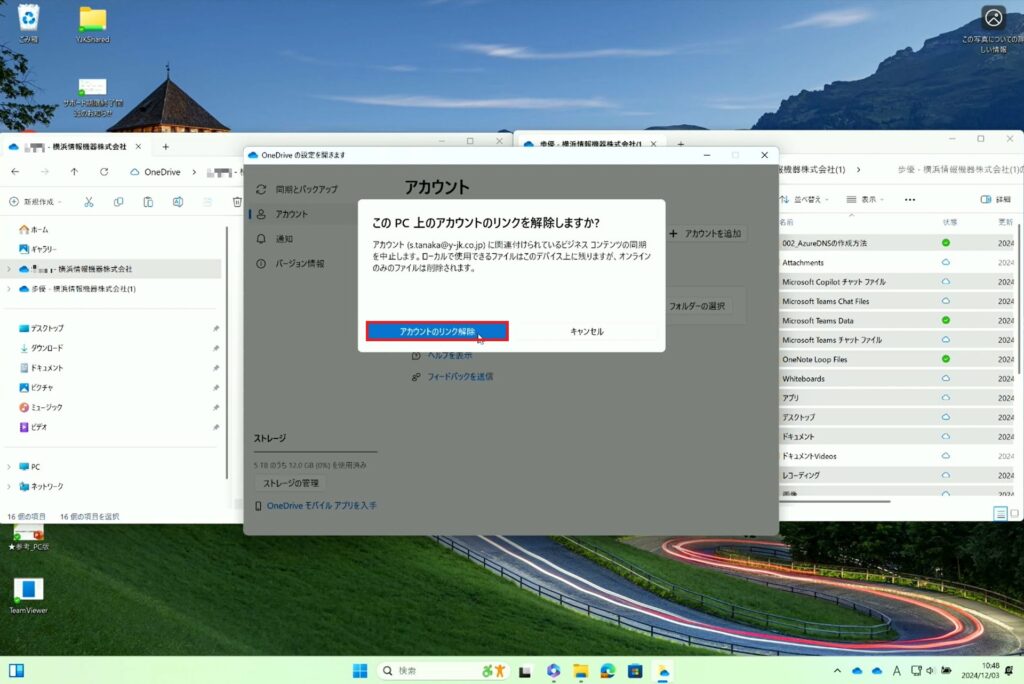
Task: Sort by 状態 column header
Action: click(x=950, y=222)
